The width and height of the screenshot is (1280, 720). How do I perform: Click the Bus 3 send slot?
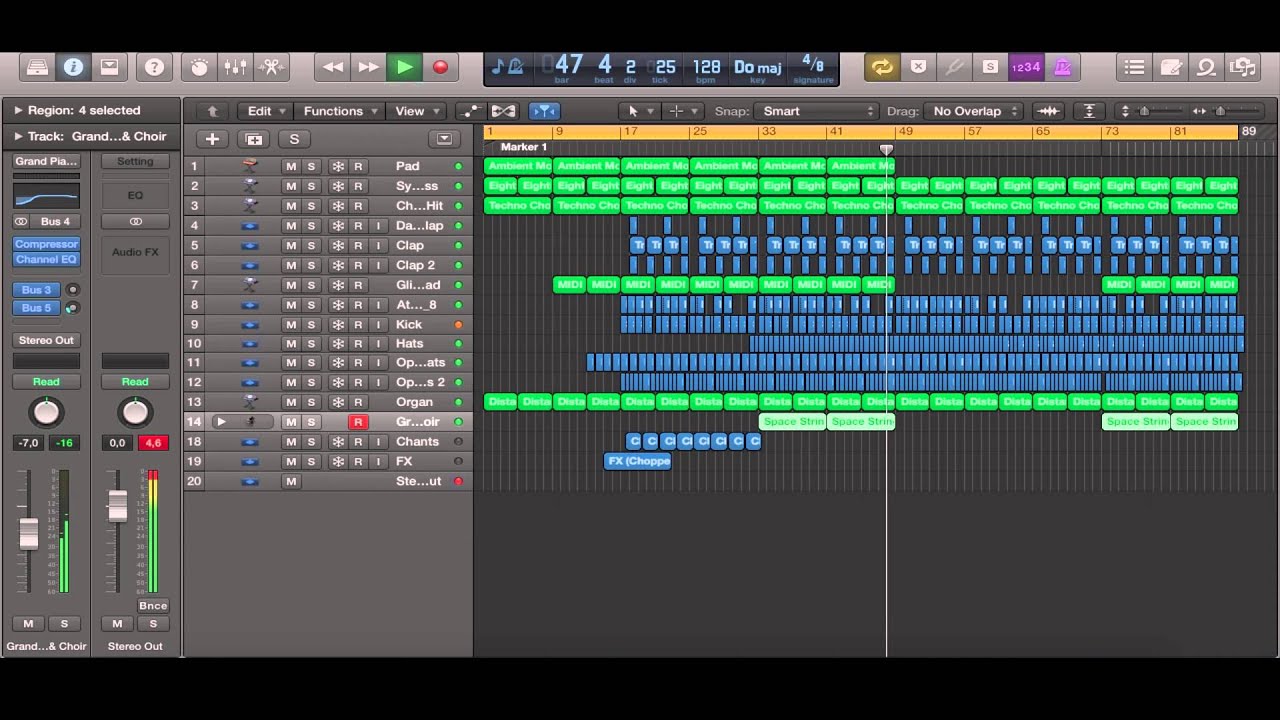point(37,290)
